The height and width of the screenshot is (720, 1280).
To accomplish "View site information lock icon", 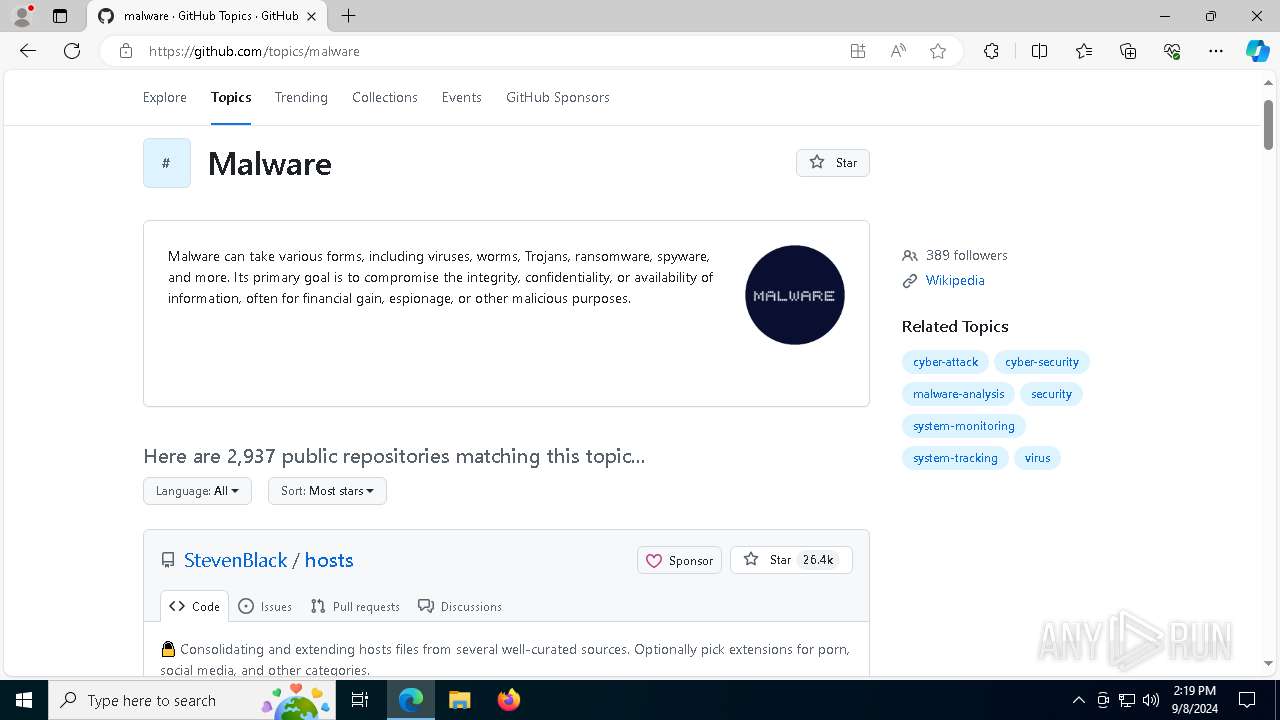I will pos(126,51).
